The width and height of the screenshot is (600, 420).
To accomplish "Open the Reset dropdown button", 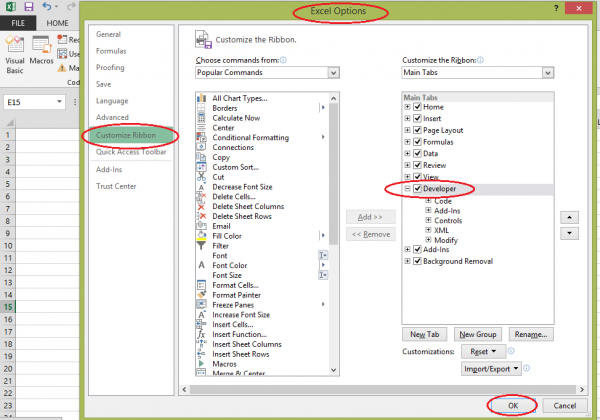I will (483, 352).
